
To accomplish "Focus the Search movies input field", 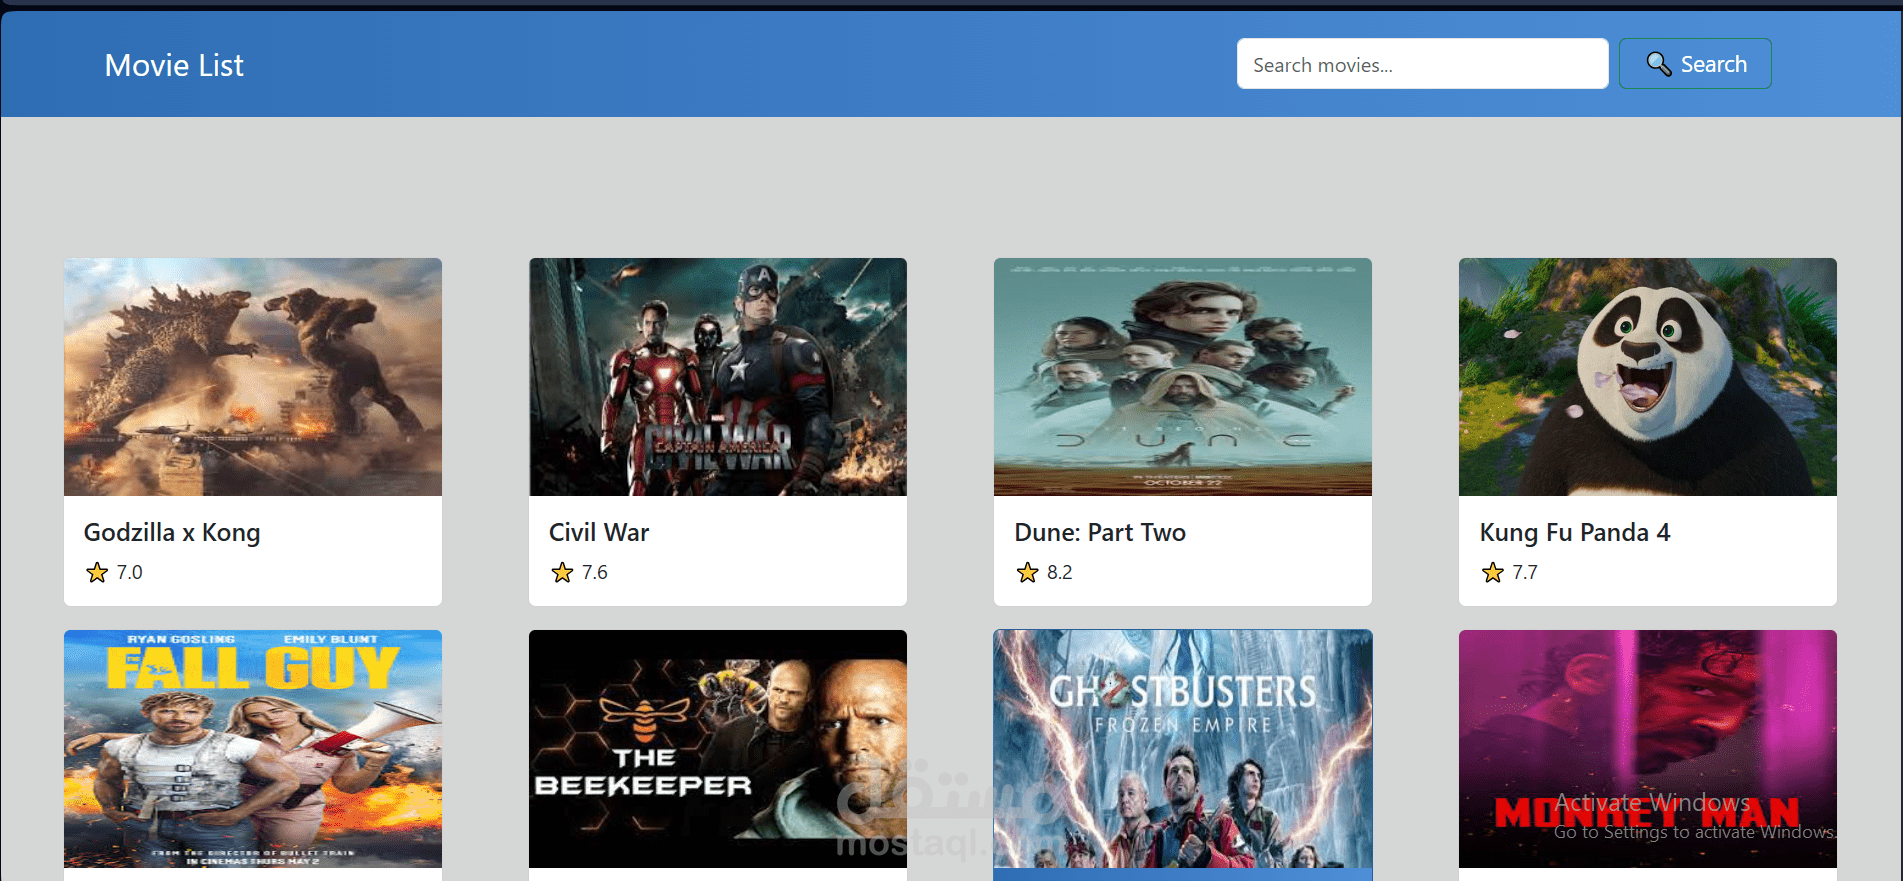I will 1422,64.
